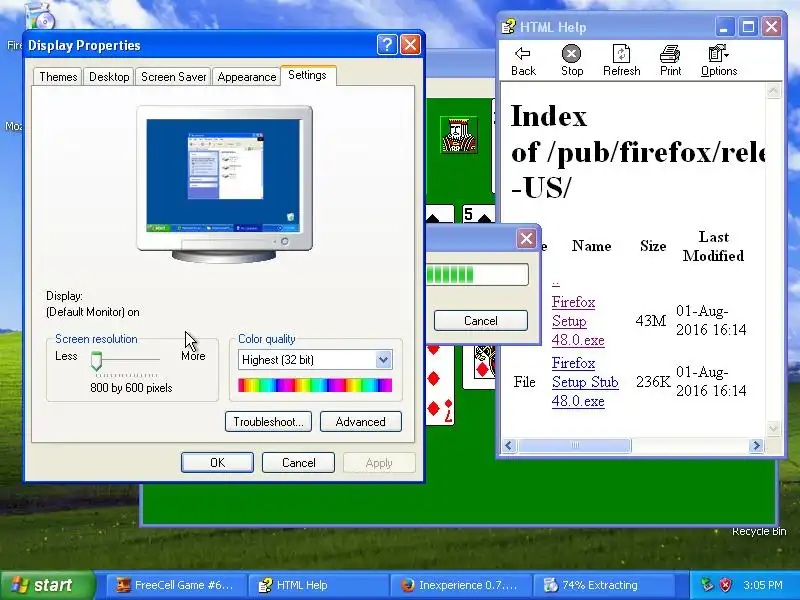Click the taskbar clock showing 3:05 PM
Viewport: 800px width, 600px height.
point(763,585)
